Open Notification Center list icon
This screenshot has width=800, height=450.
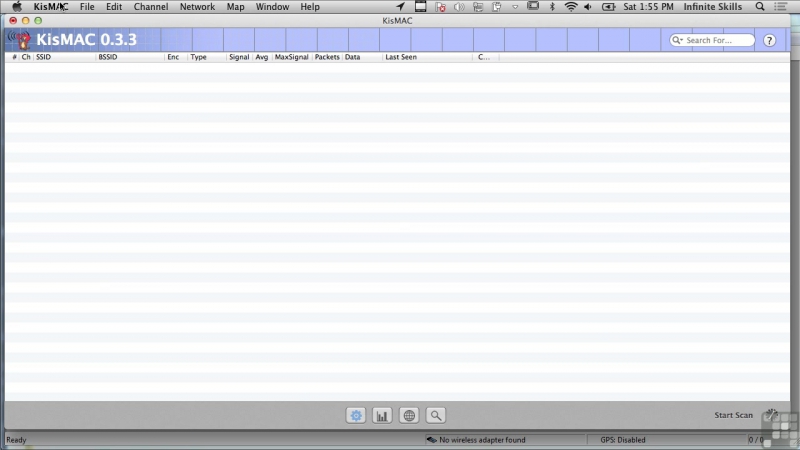pyautogui.click(x=781, y=7)
